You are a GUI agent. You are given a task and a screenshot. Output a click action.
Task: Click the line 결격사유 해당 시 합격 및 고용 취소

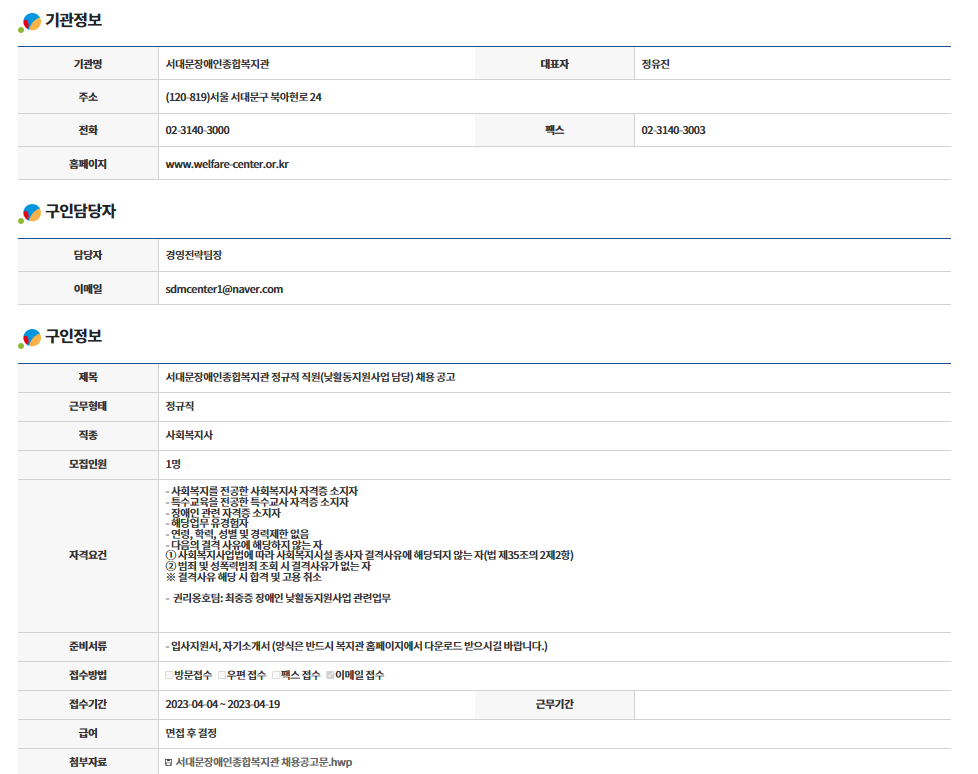pyautogui.click(x=243, y=576)
